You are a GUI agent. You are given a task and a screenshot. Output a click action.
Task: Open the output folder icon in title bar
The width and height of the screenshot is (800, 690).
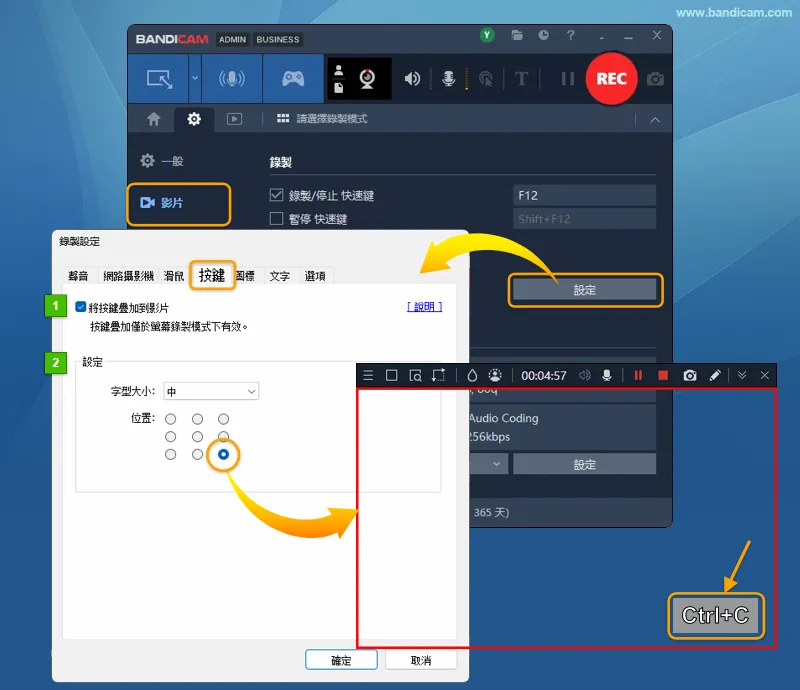(x=517, y=35)
